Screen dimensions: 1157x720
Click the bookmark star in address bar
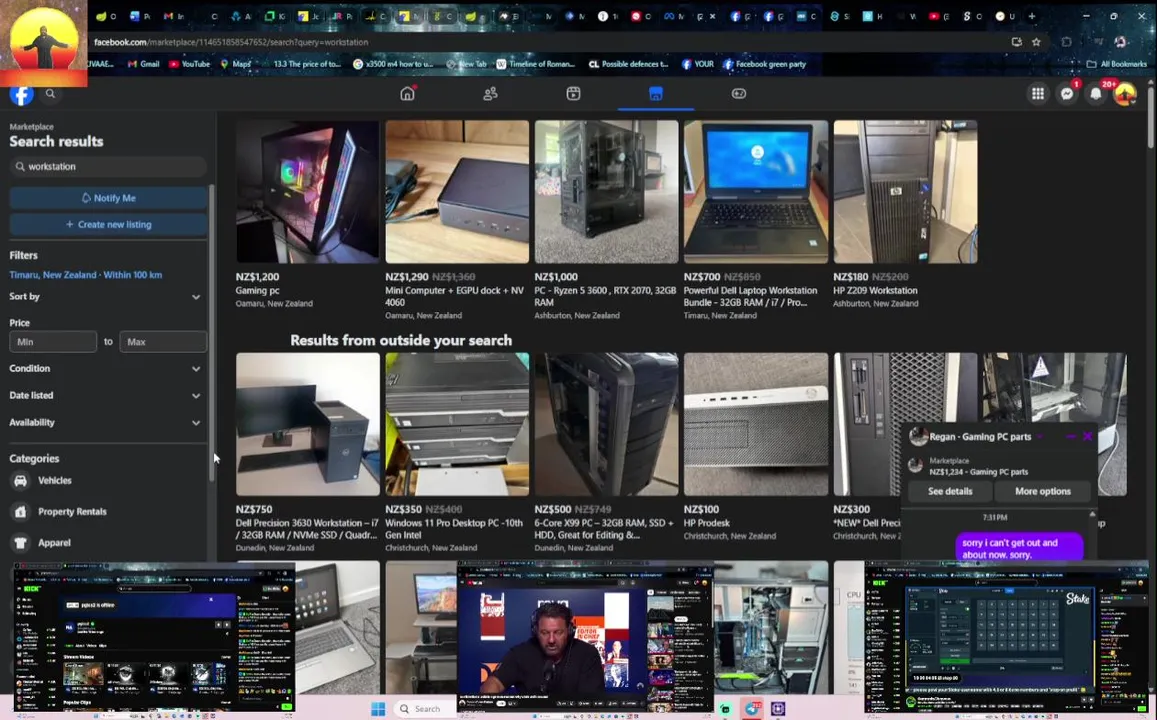coord(1036,42)
